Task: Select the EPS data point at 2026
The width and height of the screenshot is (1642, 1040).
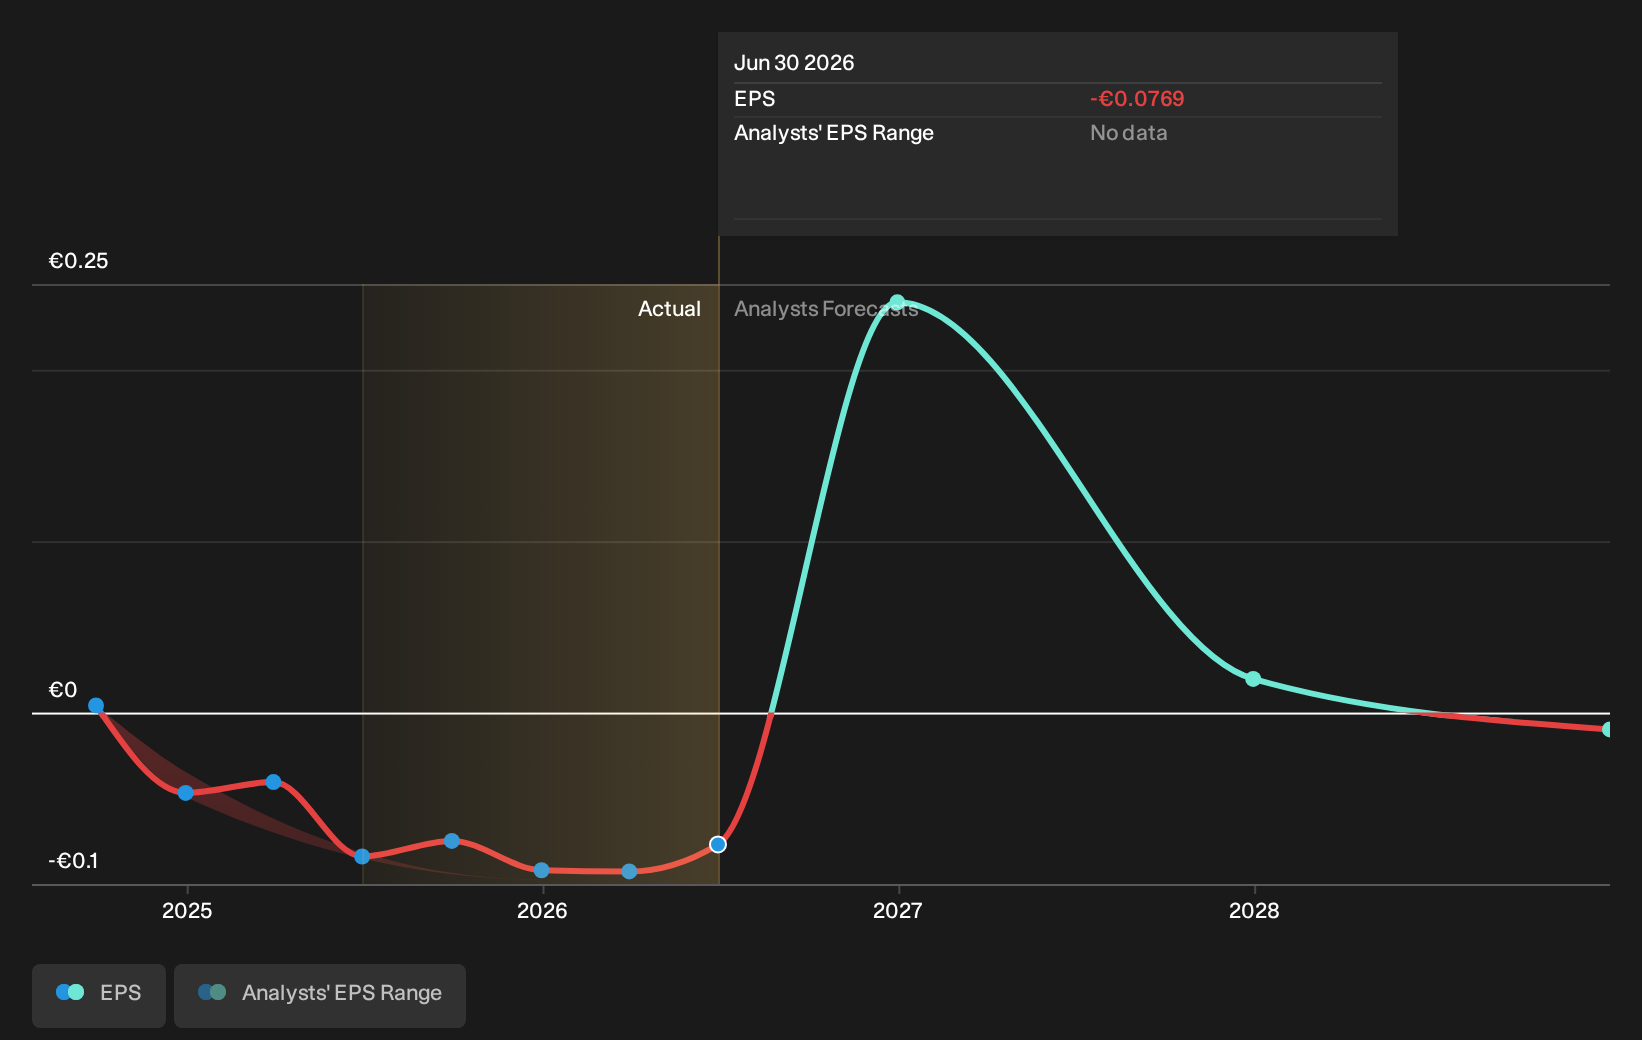Action: pos(541,870)
